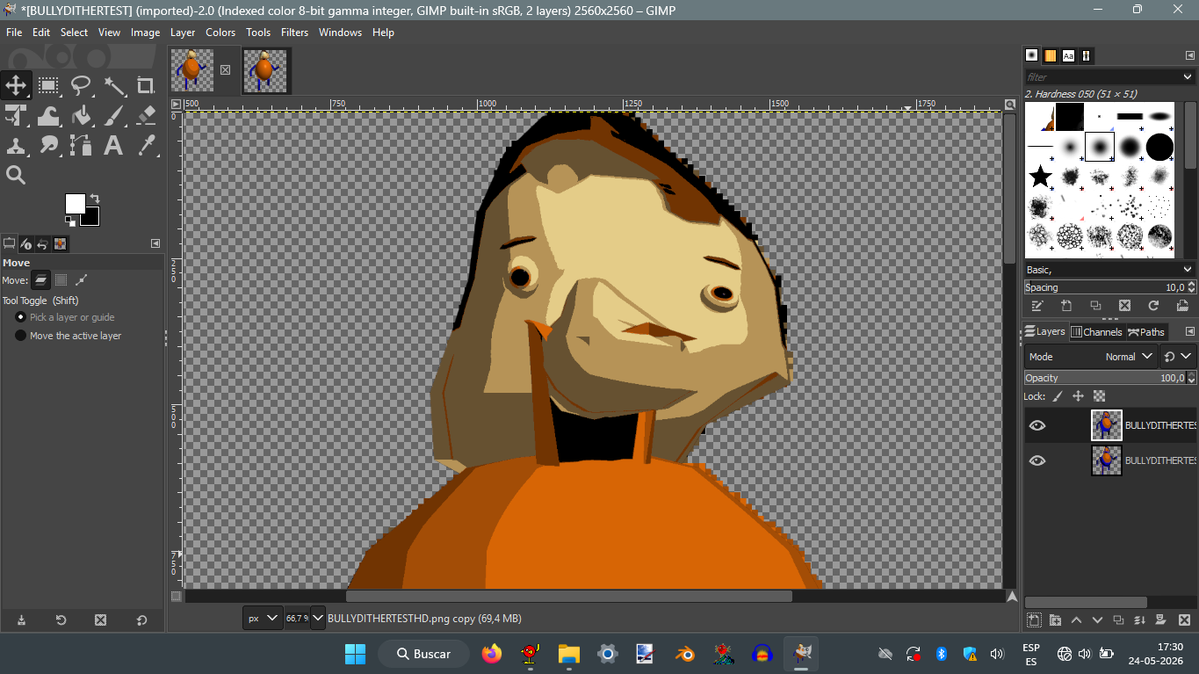1199x674 pixels.
Task: Swap foreground and background colors
Action: tap(95, 198)
